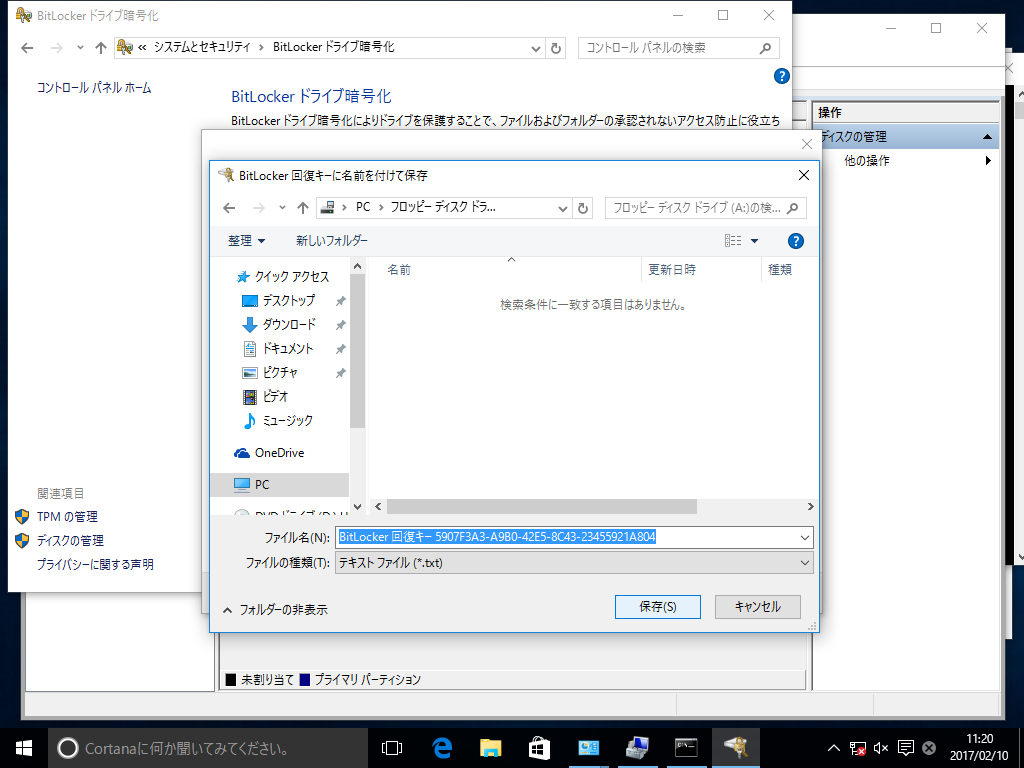The height and width of the screenshot is (768, 1024).
Task: Click the forward arrow in save dialog
Action: [x=259, y=208]
